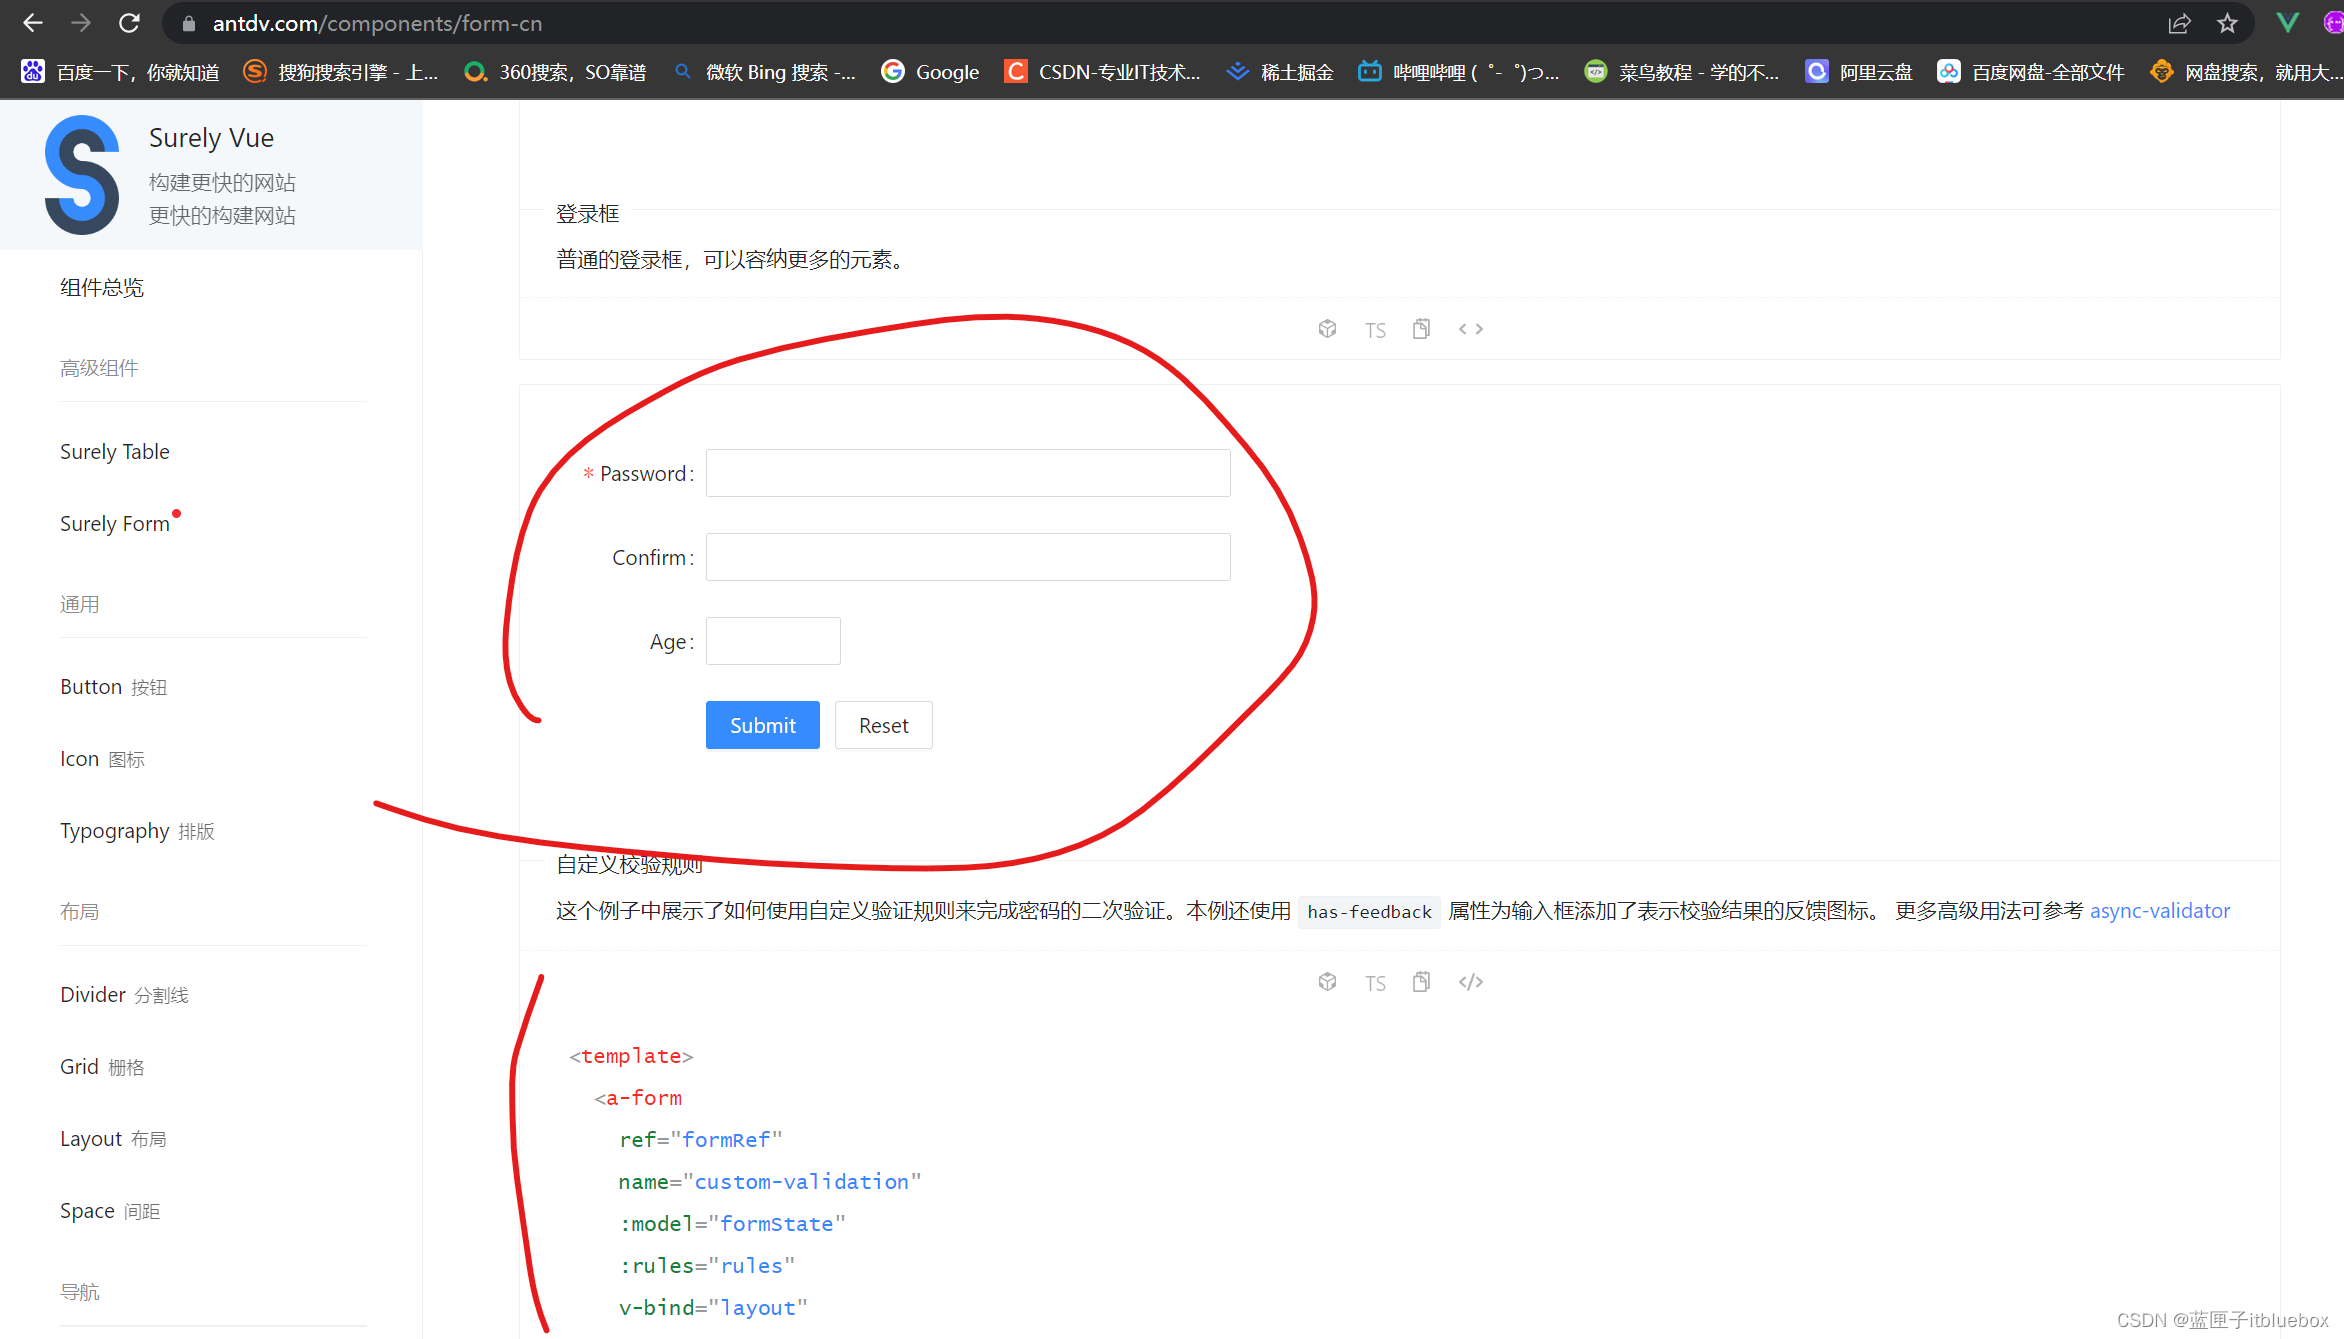
Task: Click the bookmark star in the address bar
Action: coord(2228,23)
